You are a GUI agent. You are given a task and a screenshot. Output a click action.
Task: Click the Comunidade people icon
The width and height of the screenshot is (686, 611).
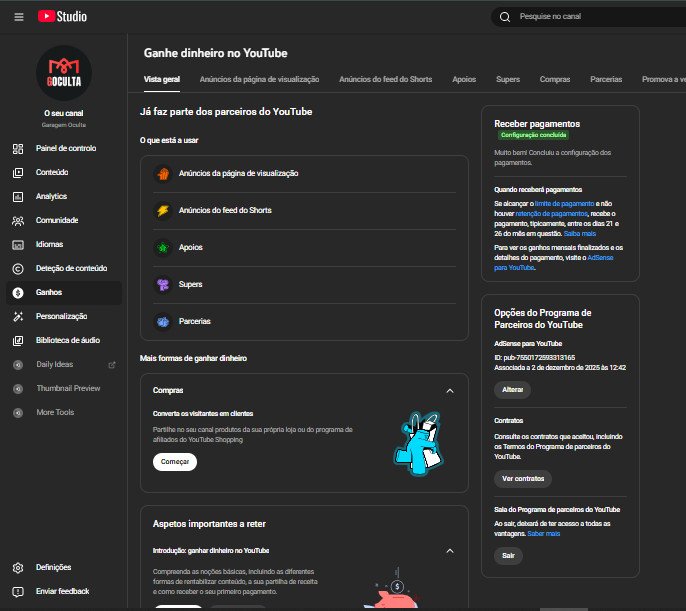pos(18,221)
